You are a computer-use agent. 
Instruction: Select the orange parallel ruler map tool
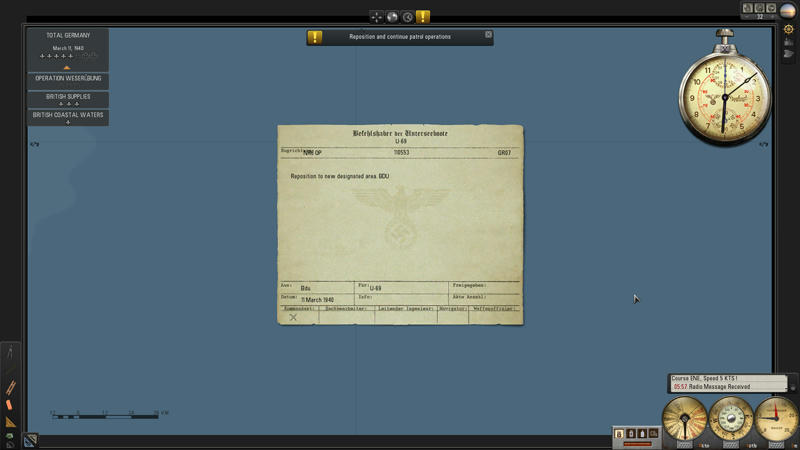10,387
